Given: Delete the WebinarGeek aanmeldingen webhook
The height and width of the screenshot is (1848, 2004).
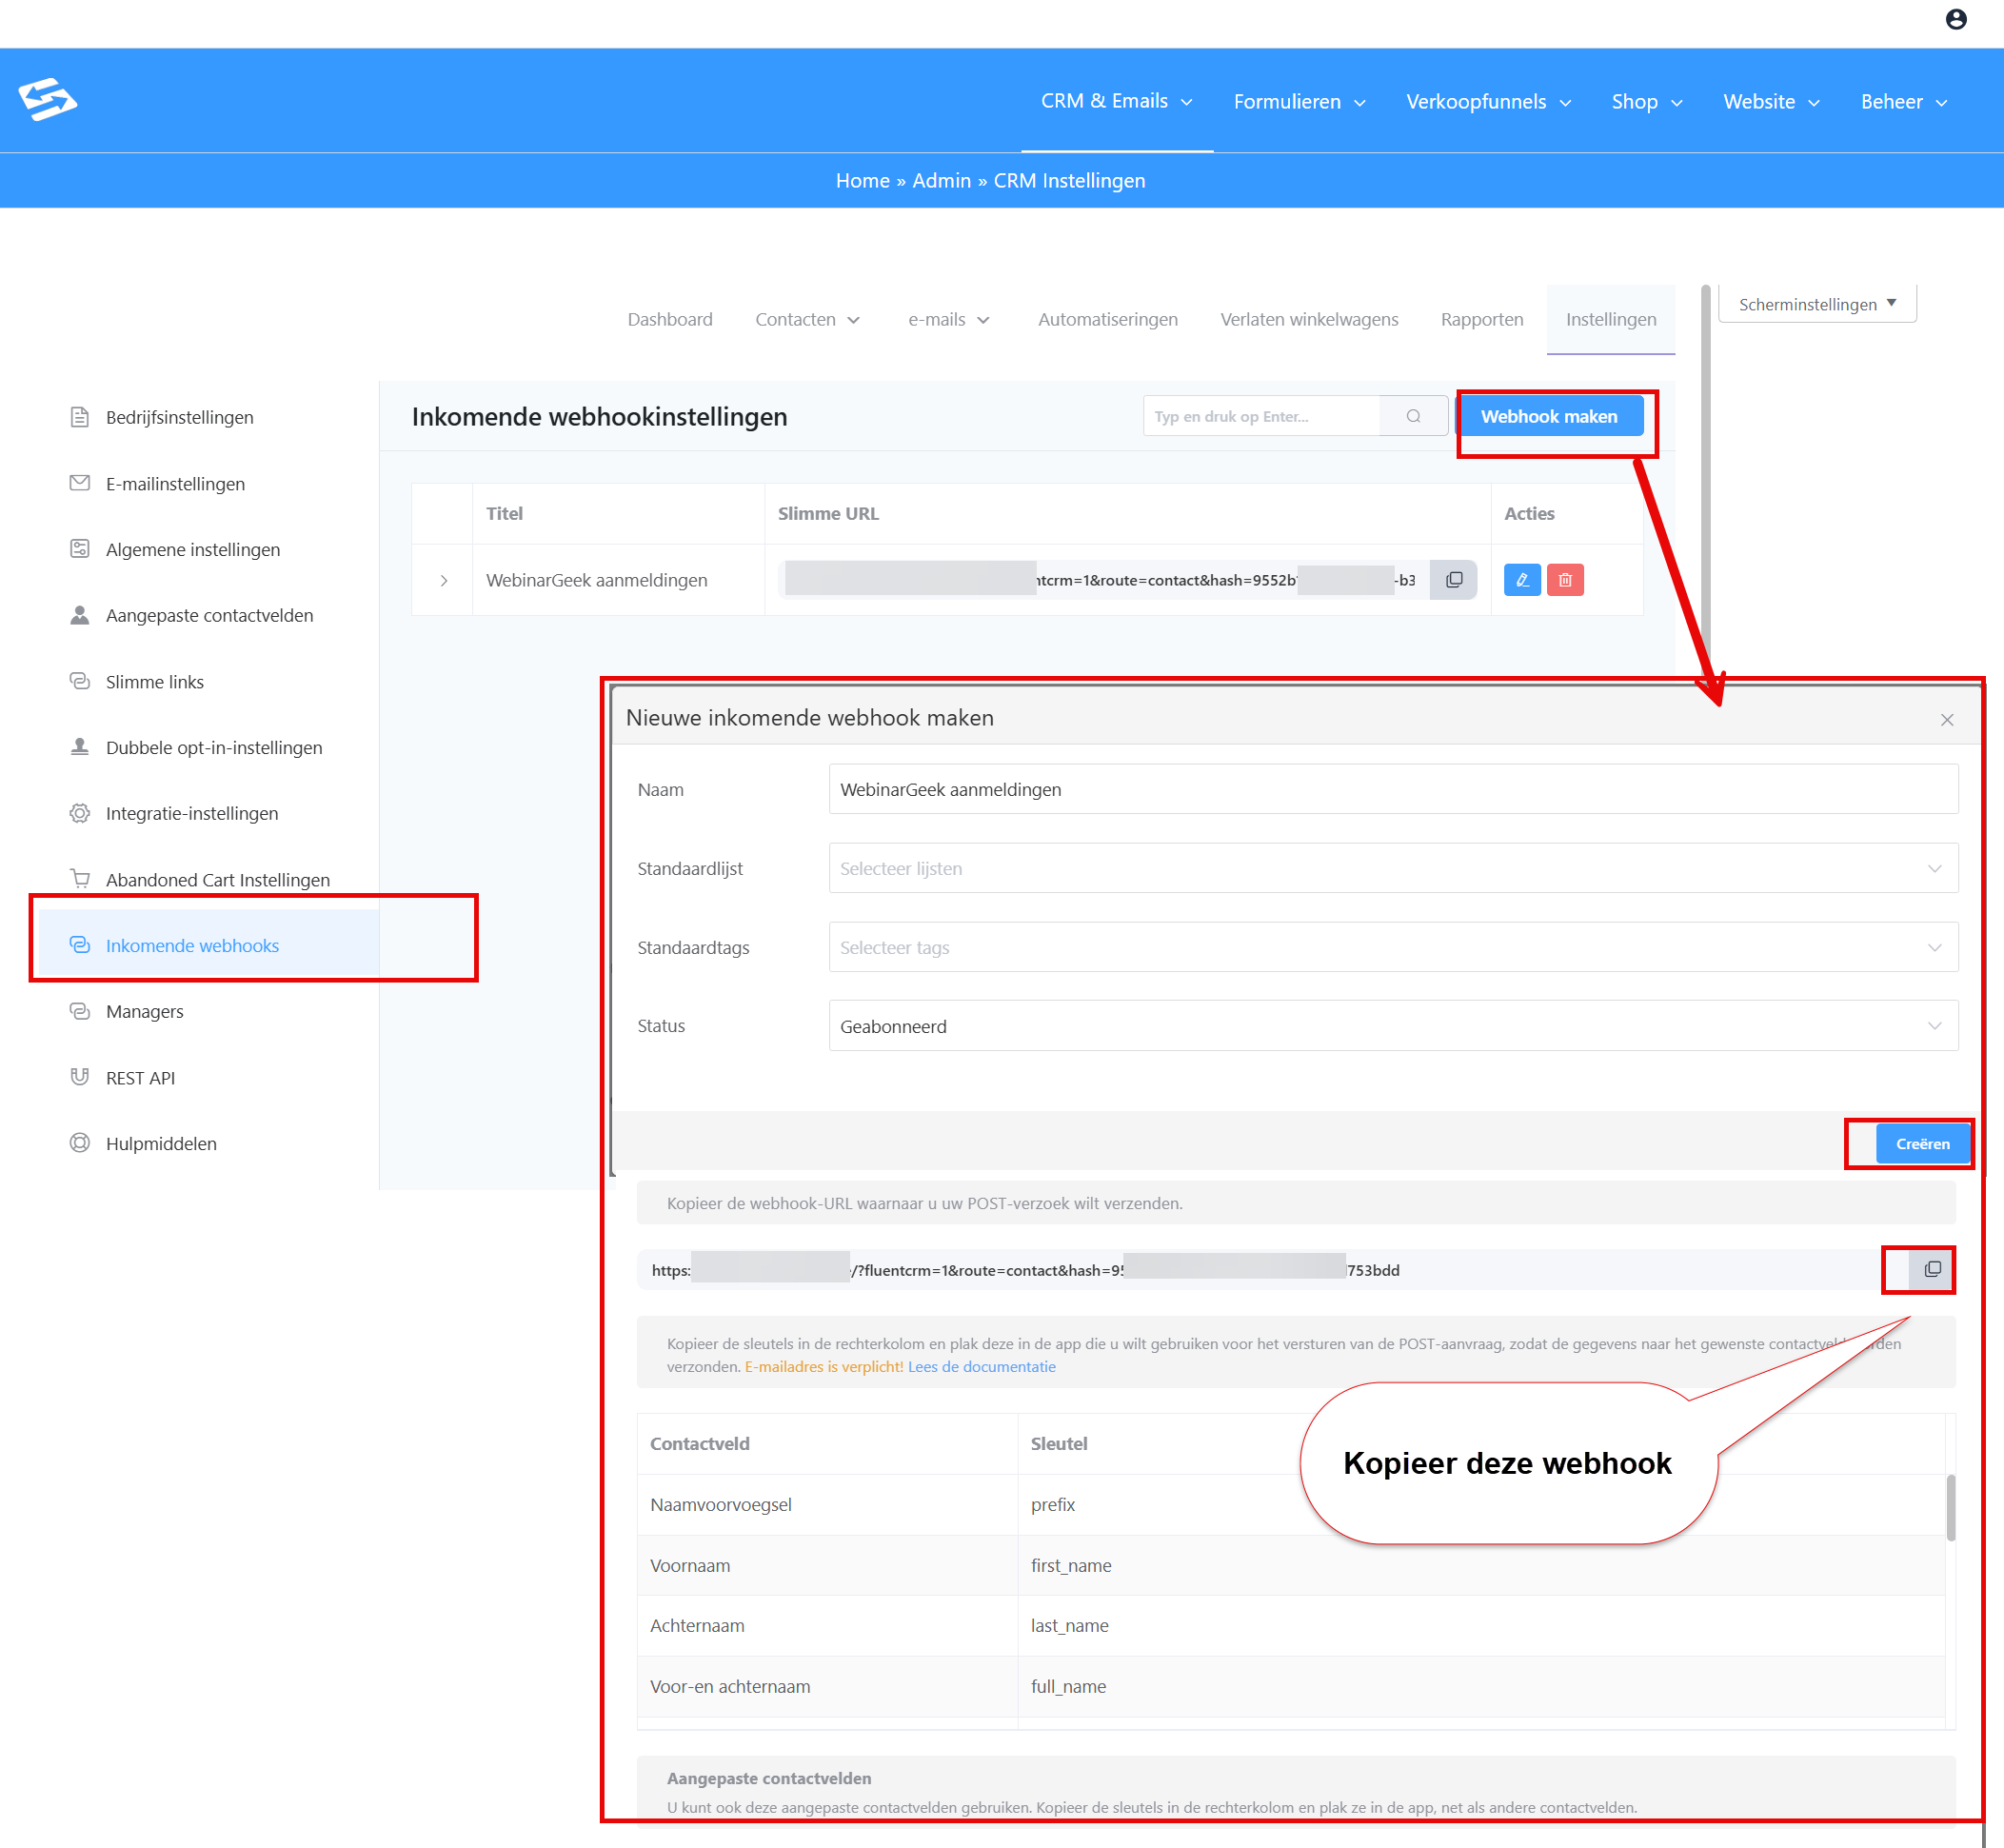Looking at the screenshot, I should pos(1564,580).
